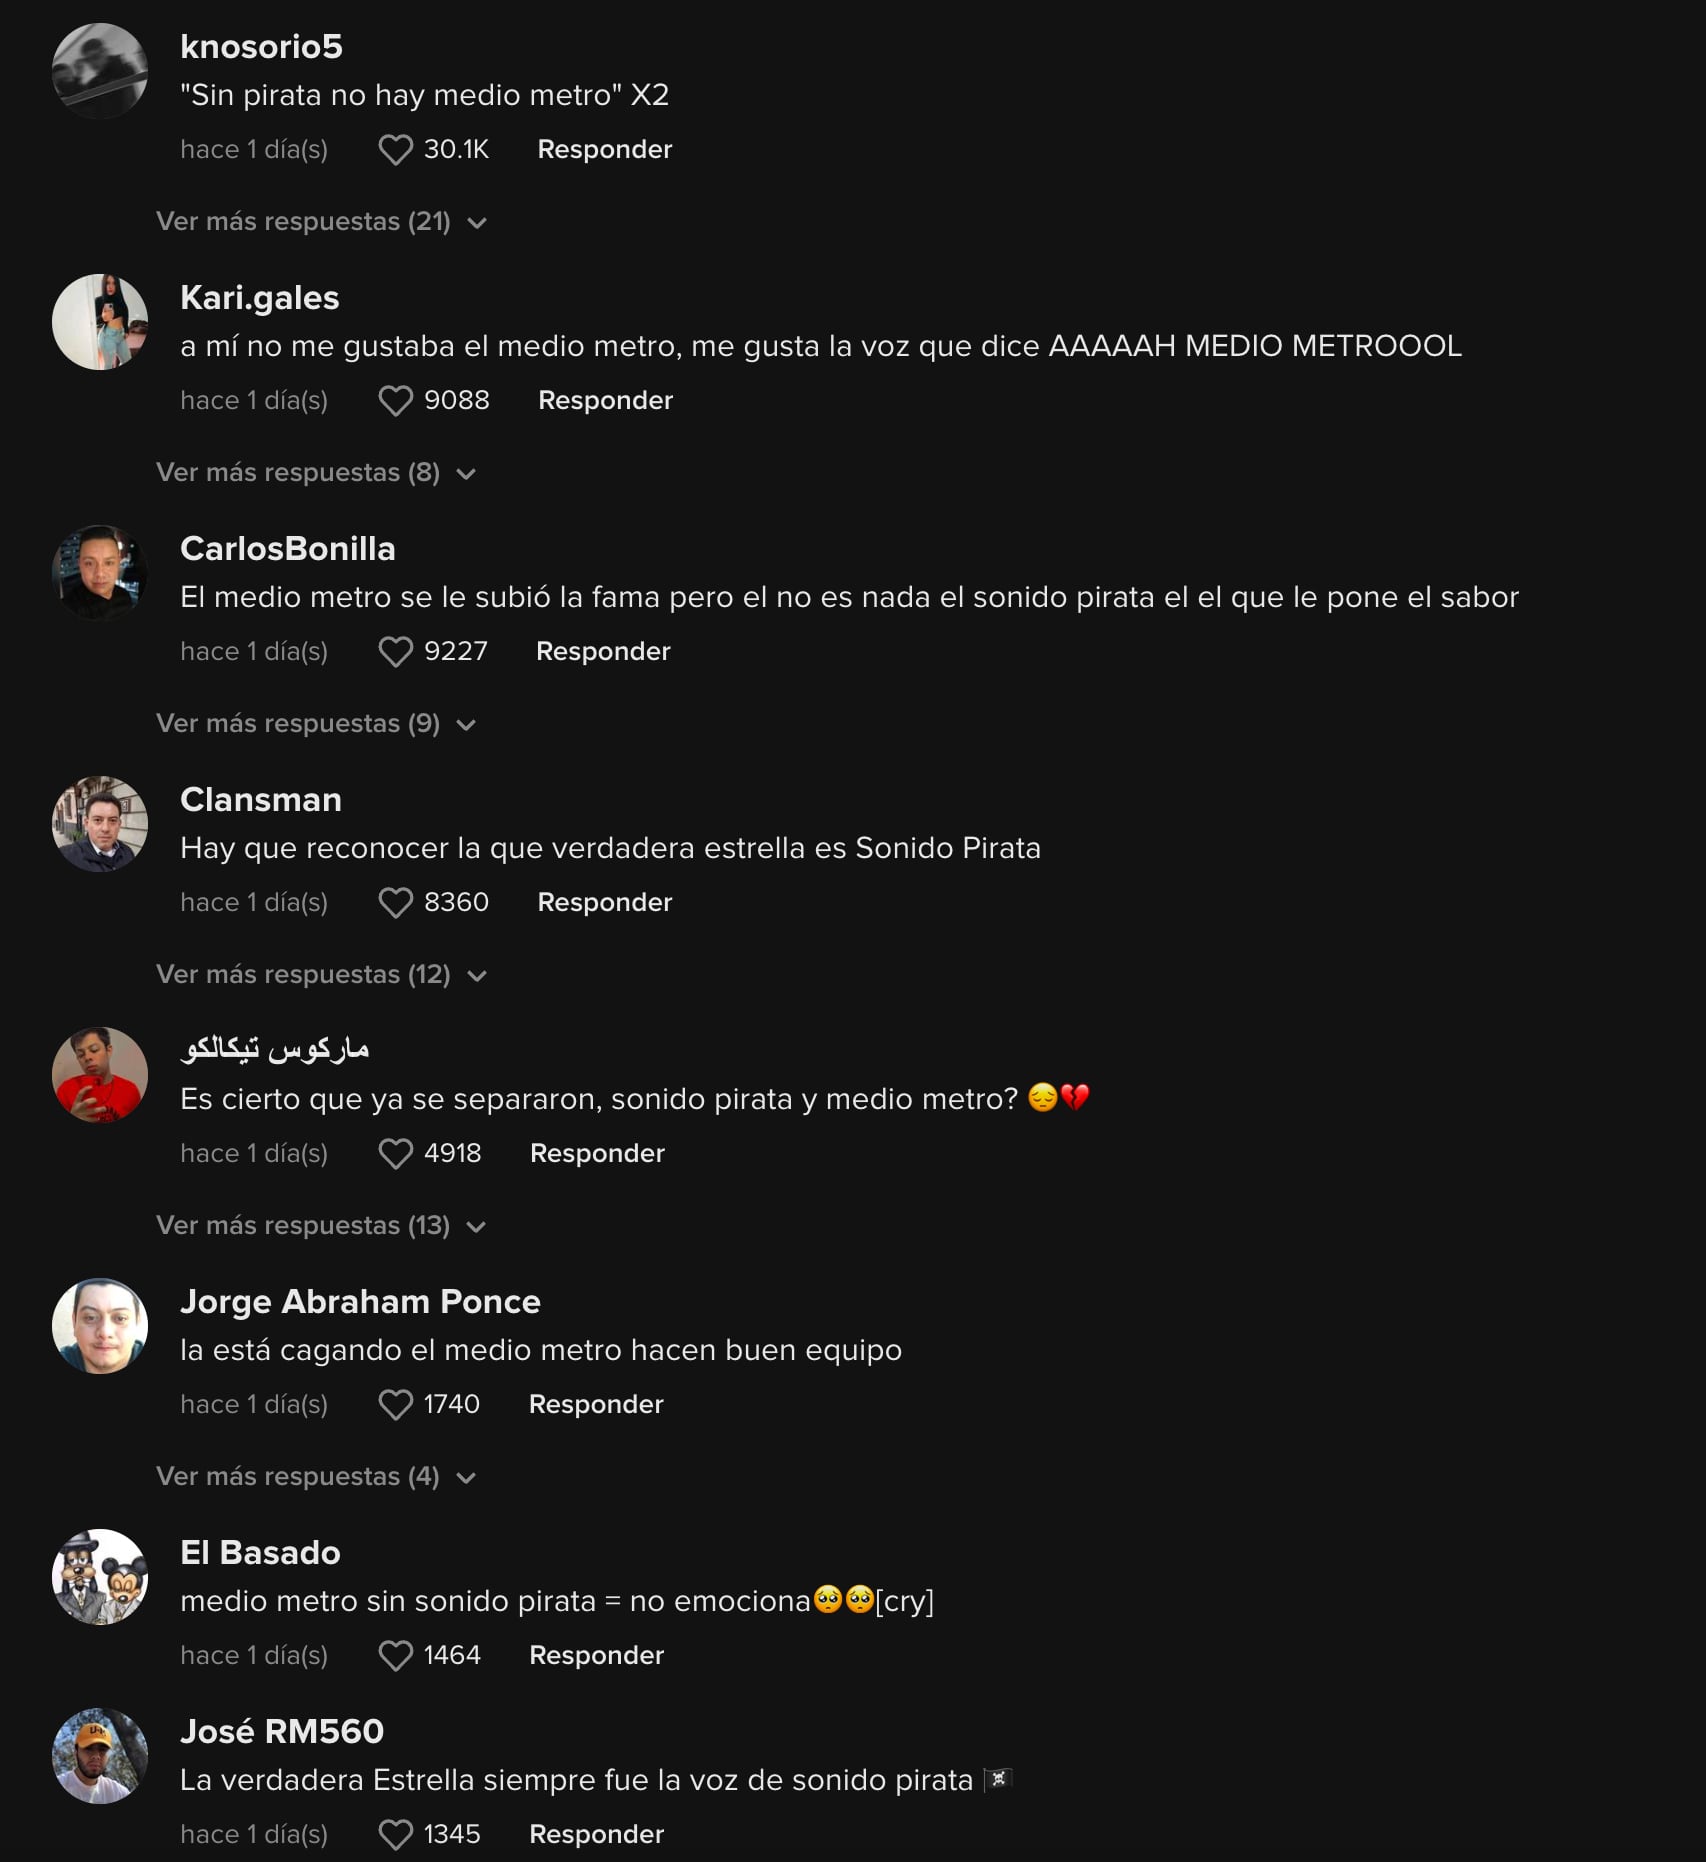Screen dimensions: 1706x1862
Task: Like Kari.gales' comment with the heart icon
Action: (395, 401)
